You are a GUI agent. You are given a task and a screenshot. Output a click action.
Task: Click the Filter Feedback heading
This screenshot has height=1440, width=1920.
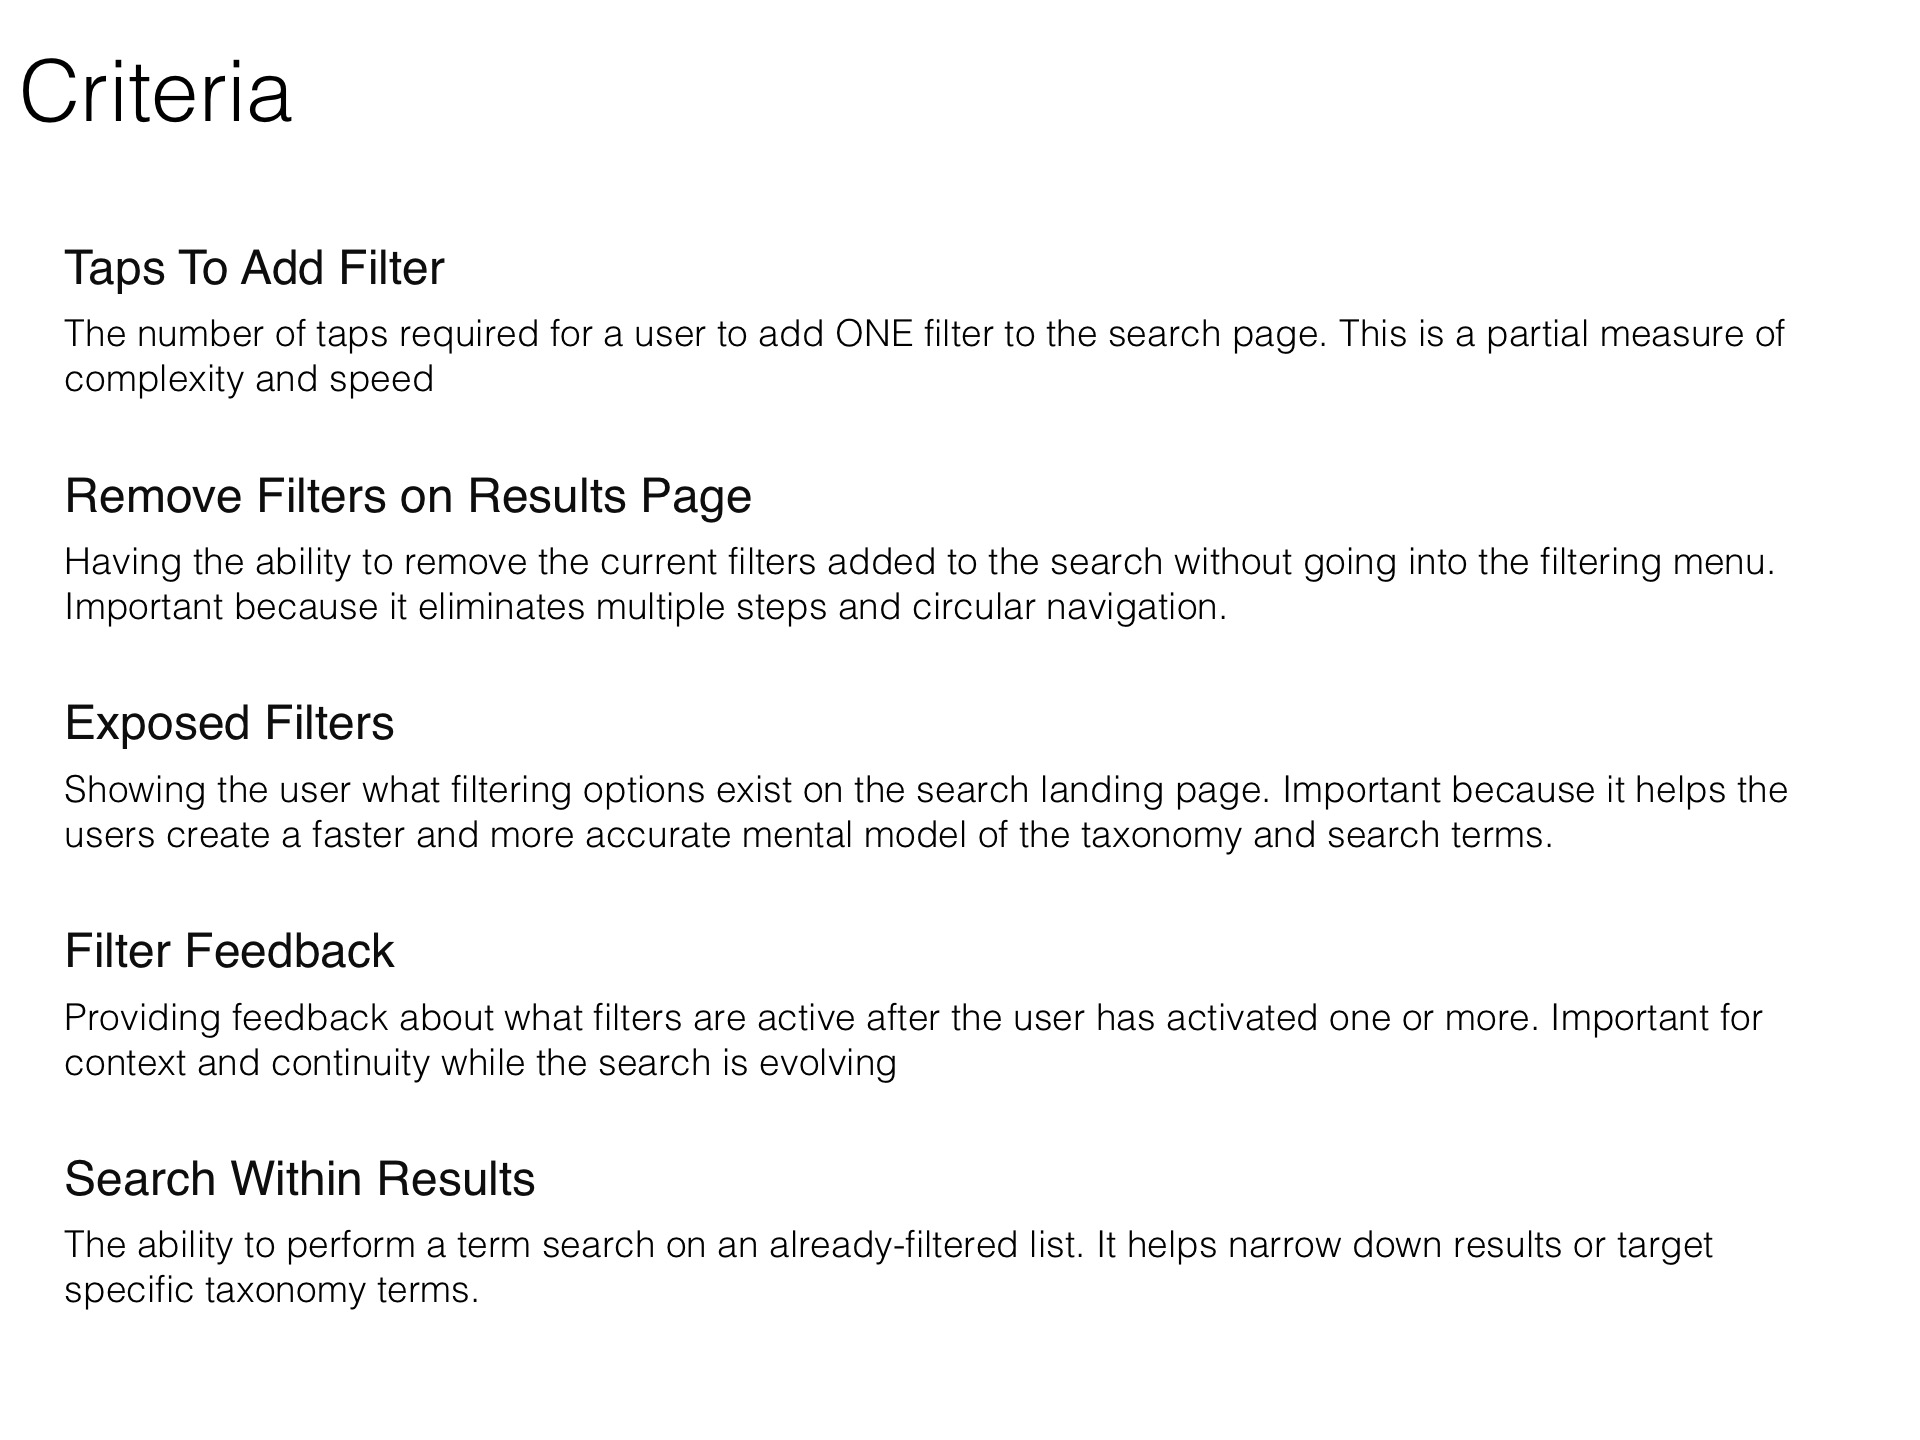pyautogui.click(x=229, y=951)
